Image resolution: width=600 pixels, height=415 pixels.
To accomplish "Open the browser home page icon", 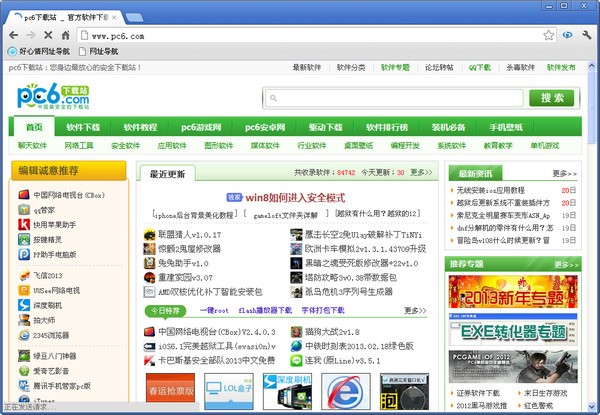I will click(x=65, y=36).
